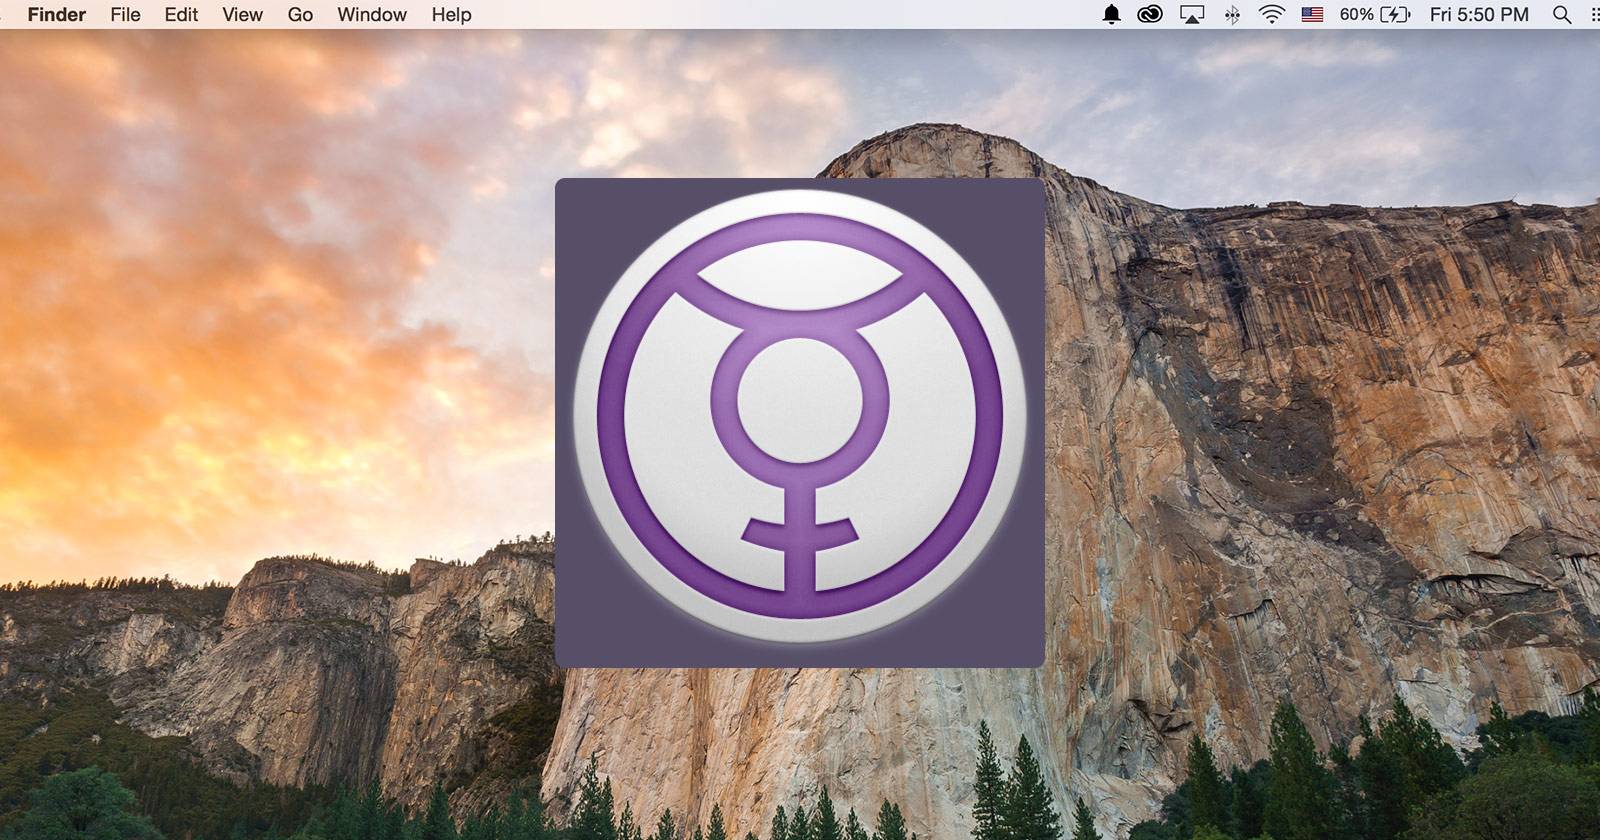Click the Fri 5:50 PM clock

pyautogui.click(x=1479, y=15)
